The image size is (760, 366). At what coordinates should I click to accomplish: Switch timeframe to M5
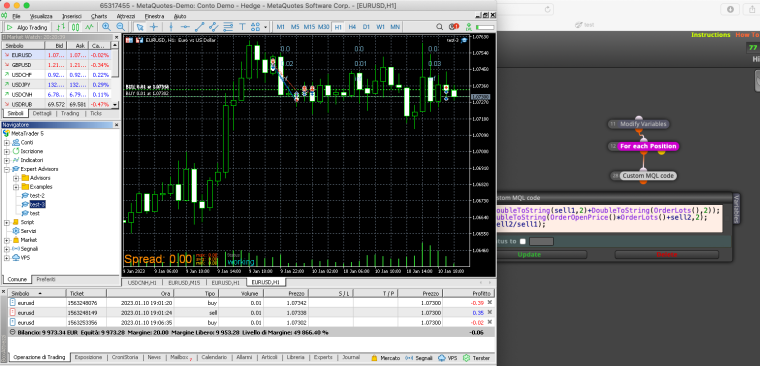pos(295,27)
